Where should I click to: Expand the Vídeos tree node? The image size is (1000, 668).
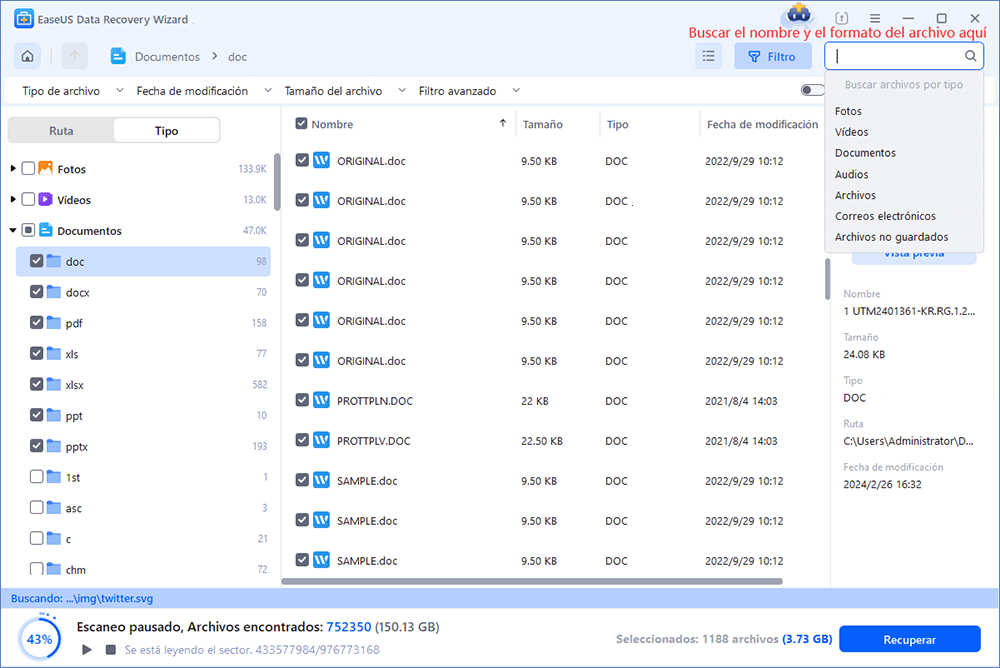click(13, 200)
